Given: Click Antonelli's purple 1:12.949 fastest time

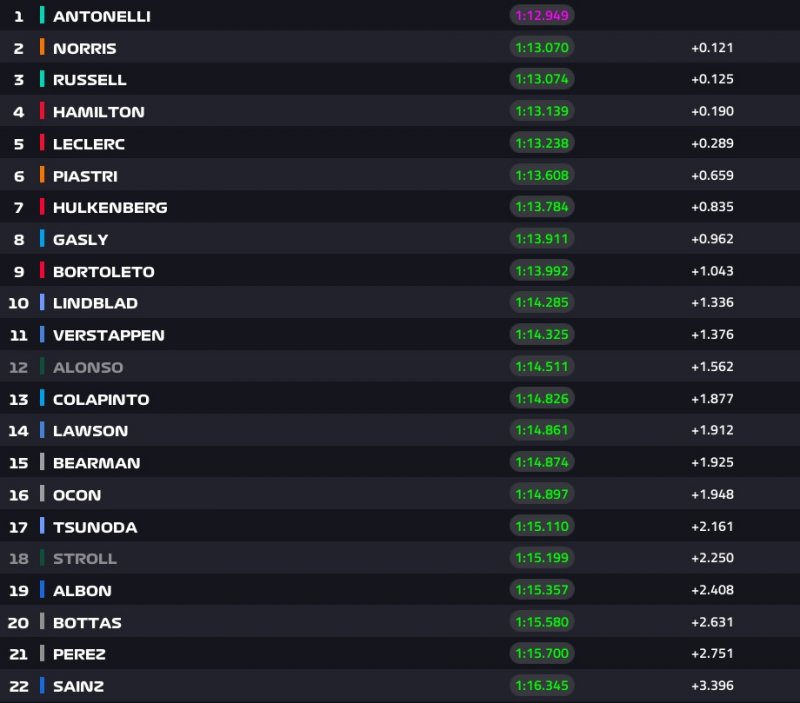Looking at the screenshot, I should (x=542, y=15).
